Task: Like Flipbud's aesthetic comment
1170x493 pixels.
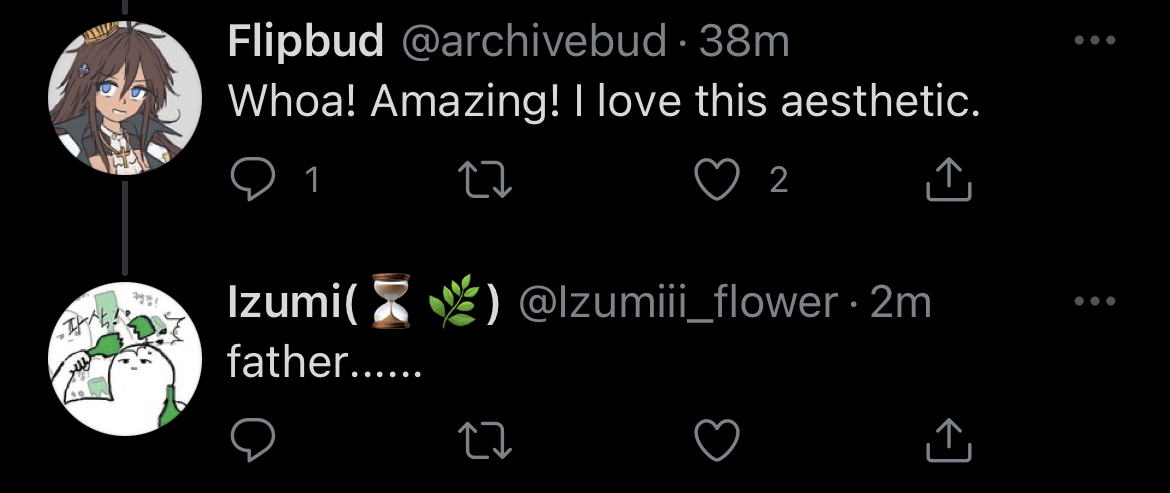Action: click(716, 180)
